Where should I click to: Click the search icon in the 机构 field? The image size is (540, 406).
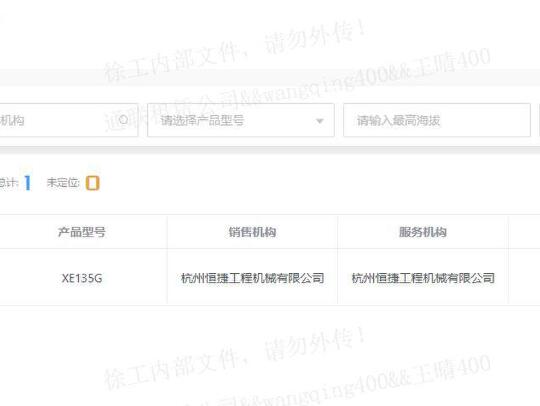[123, 120]
